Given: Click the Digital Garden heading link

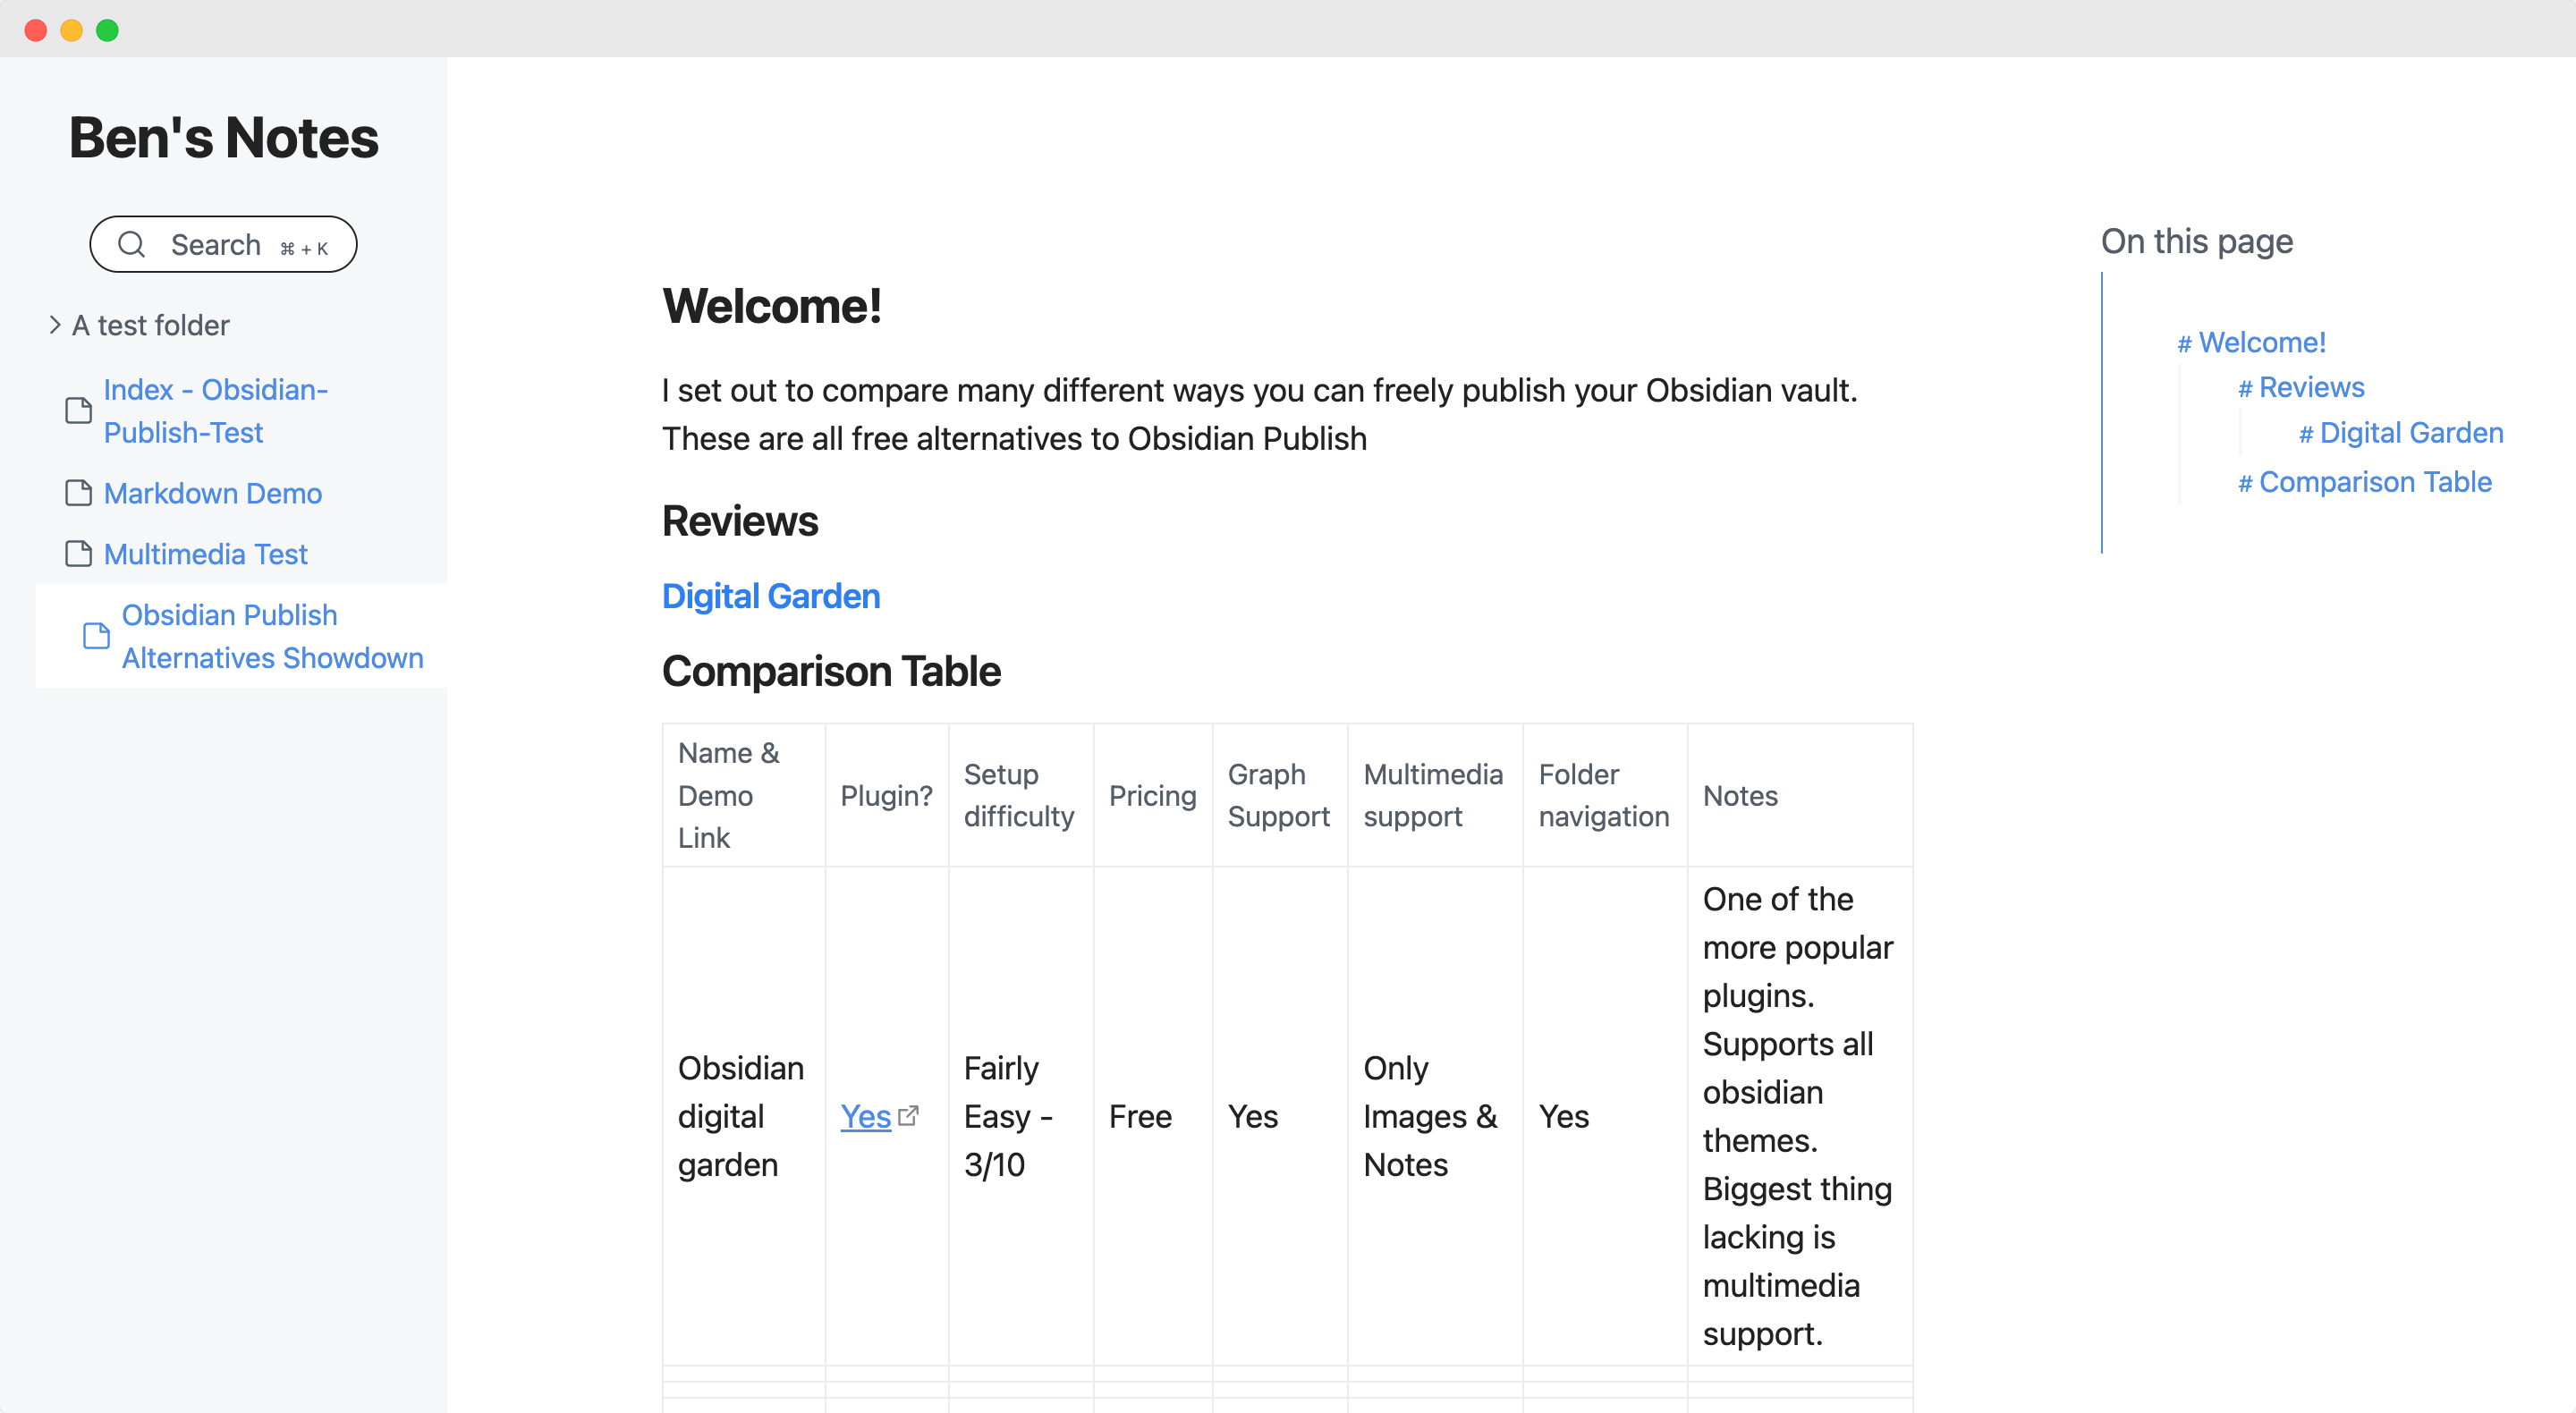Looking at the screenshot, I should pos(770,596).
